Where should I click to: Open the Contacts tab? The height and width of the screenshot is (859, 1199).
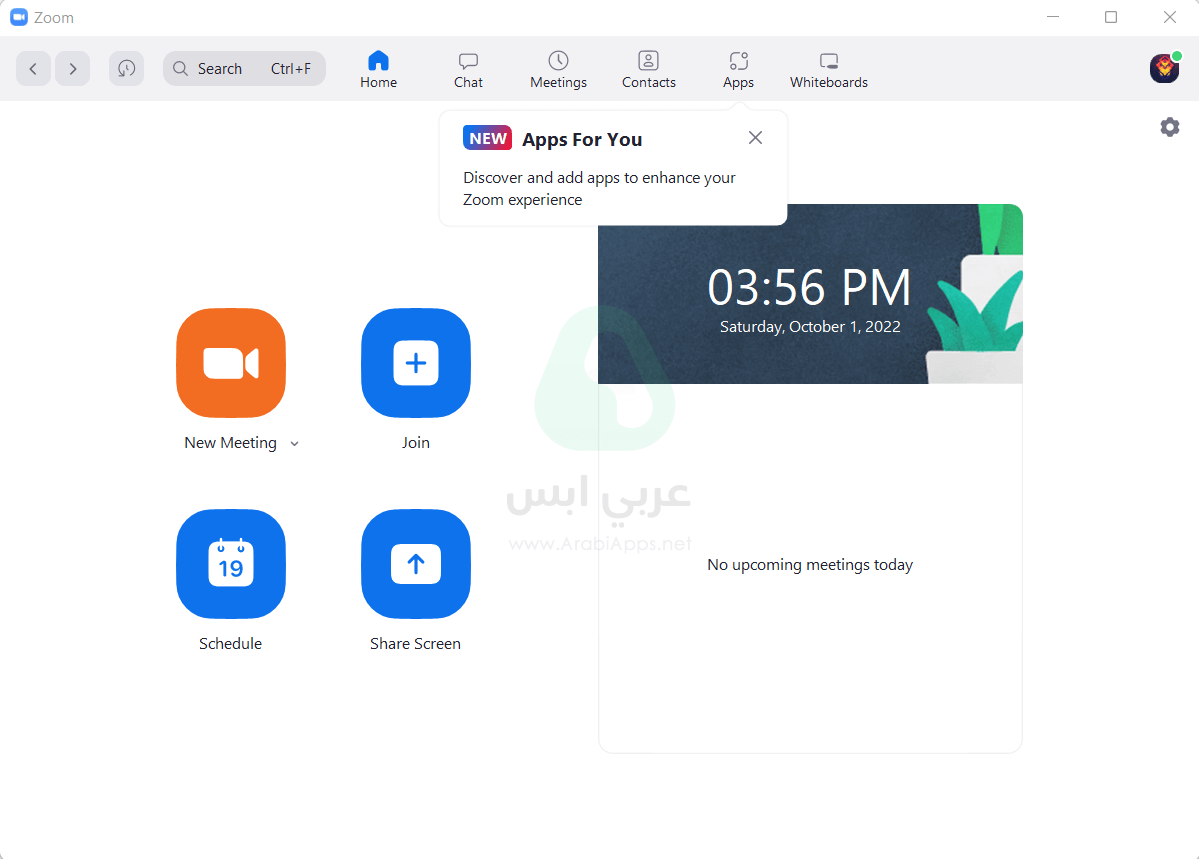tap(648, 69)
